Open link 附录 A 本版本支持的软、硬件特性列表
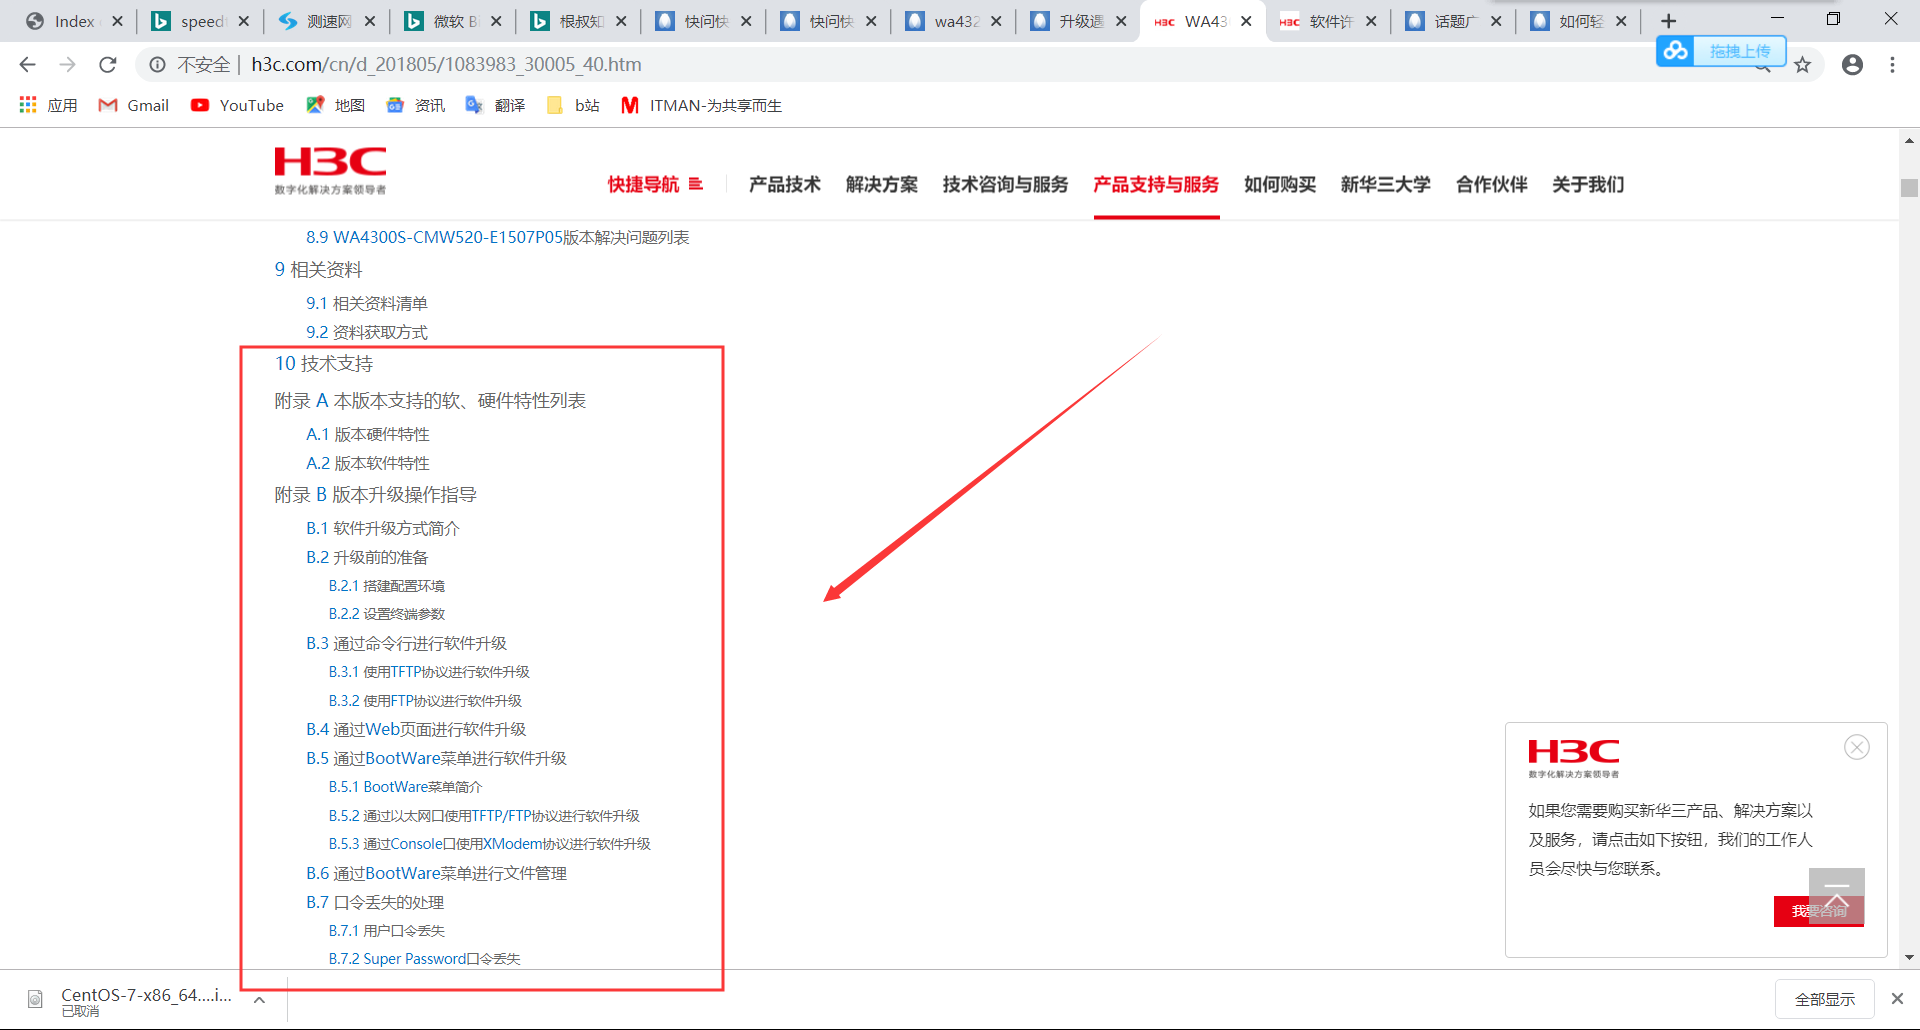The width and height of the screenshot is (1920, 1030). coord(430,401)
